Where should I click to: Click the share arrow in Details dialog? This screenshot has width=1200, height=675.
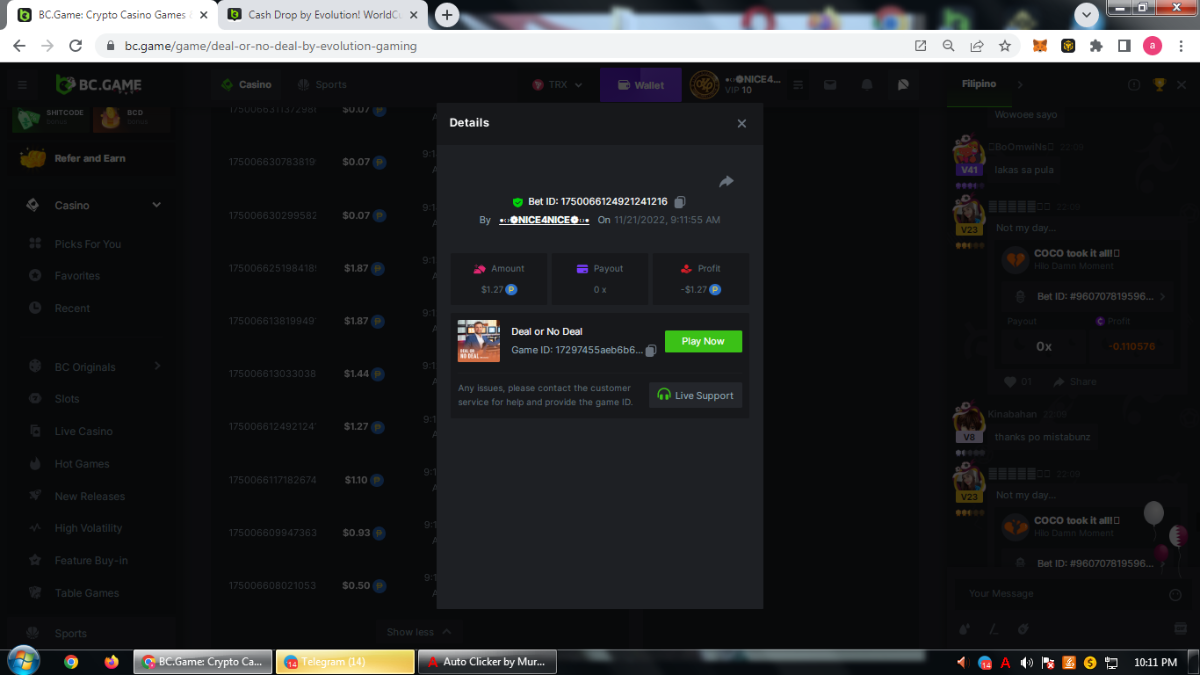pyautogui.click(x=726, y=181)
